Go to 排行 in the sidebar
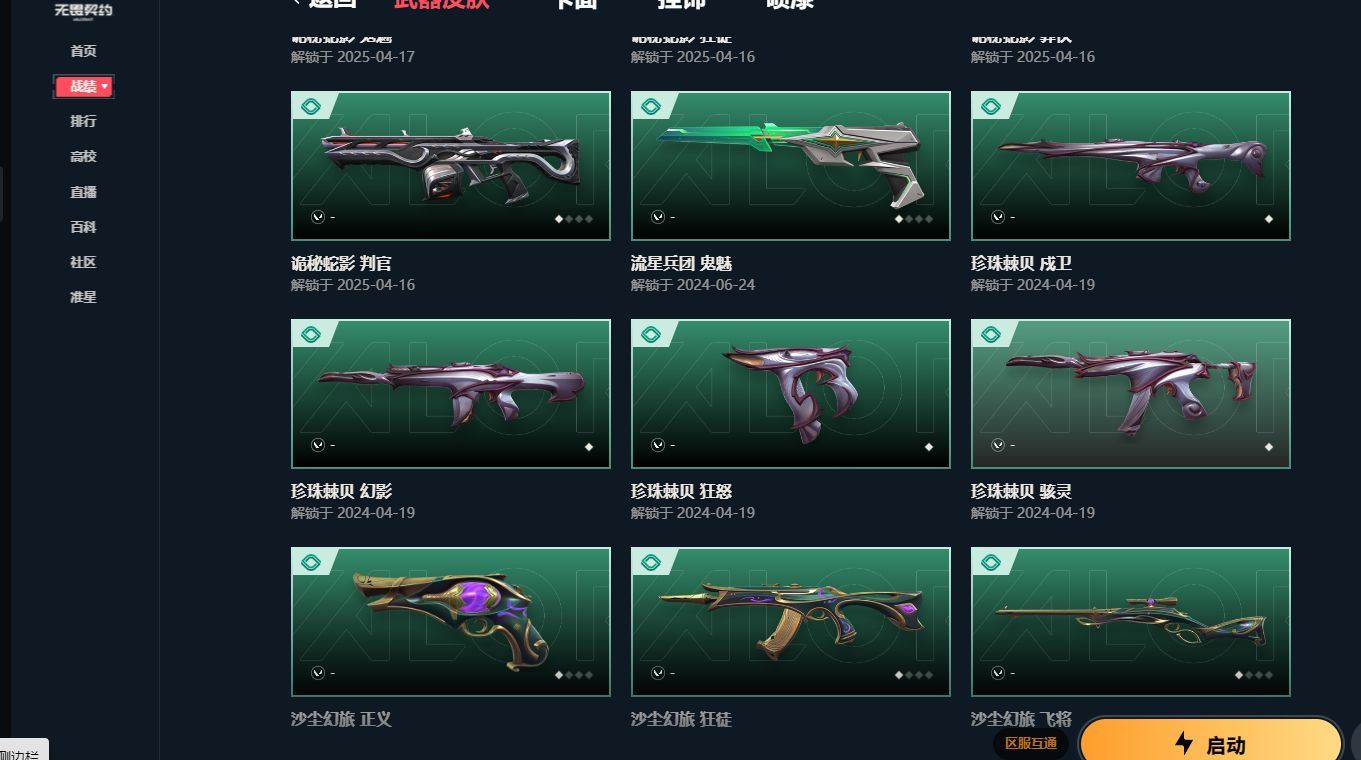Image resolution: width=1361 pixels, height=760 pixels. coord(84,121)
